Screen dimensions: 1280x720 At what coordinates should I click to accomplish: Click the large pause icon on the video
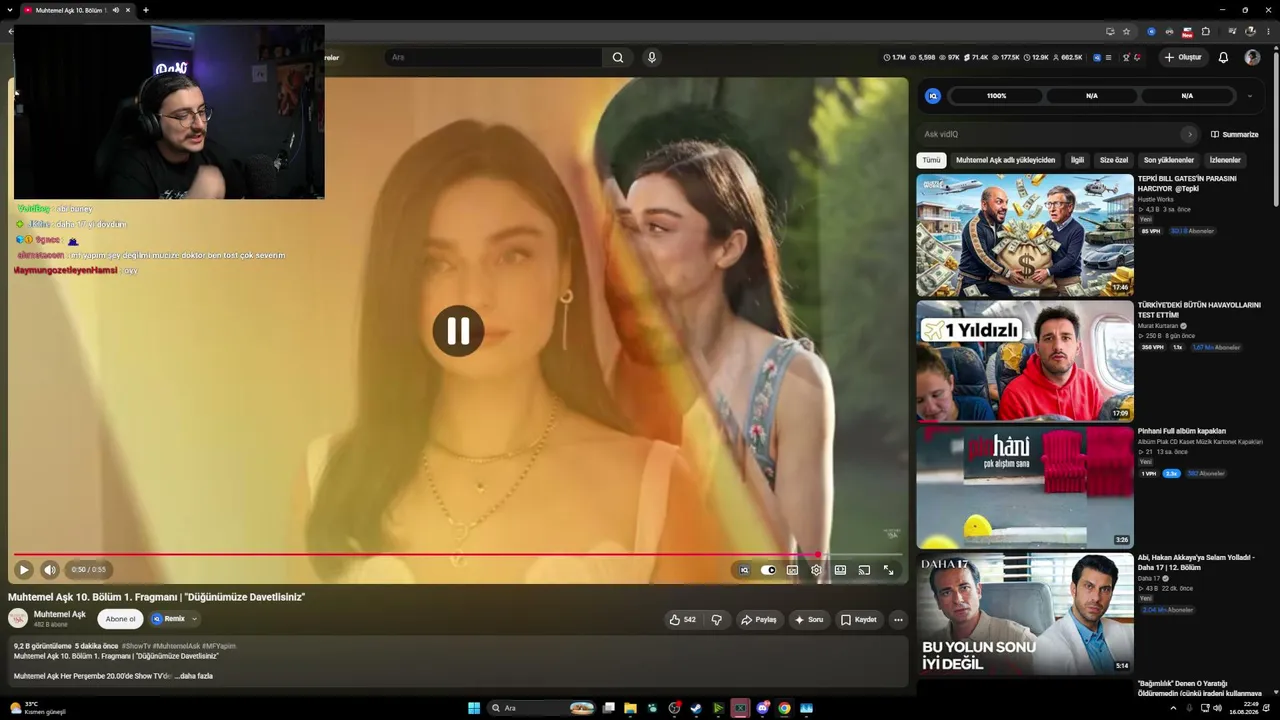458,331
